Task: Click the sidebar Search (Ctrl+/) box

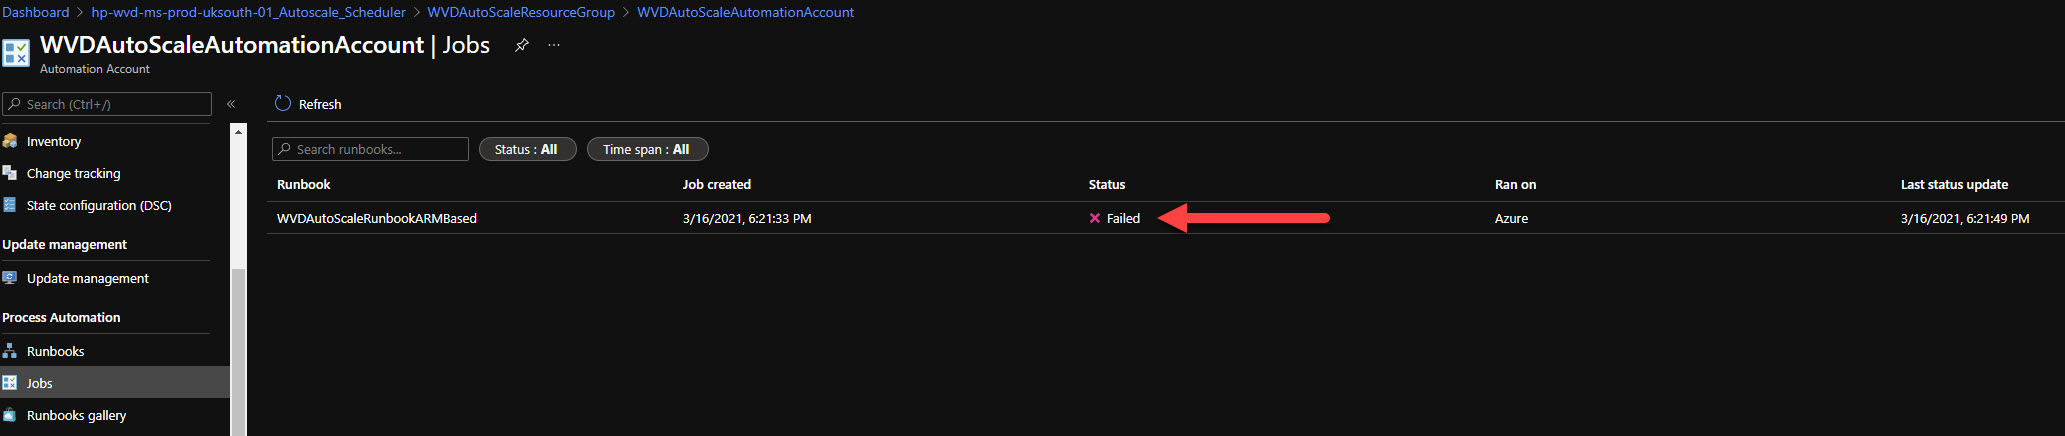Action: click(x=107, y=104)
